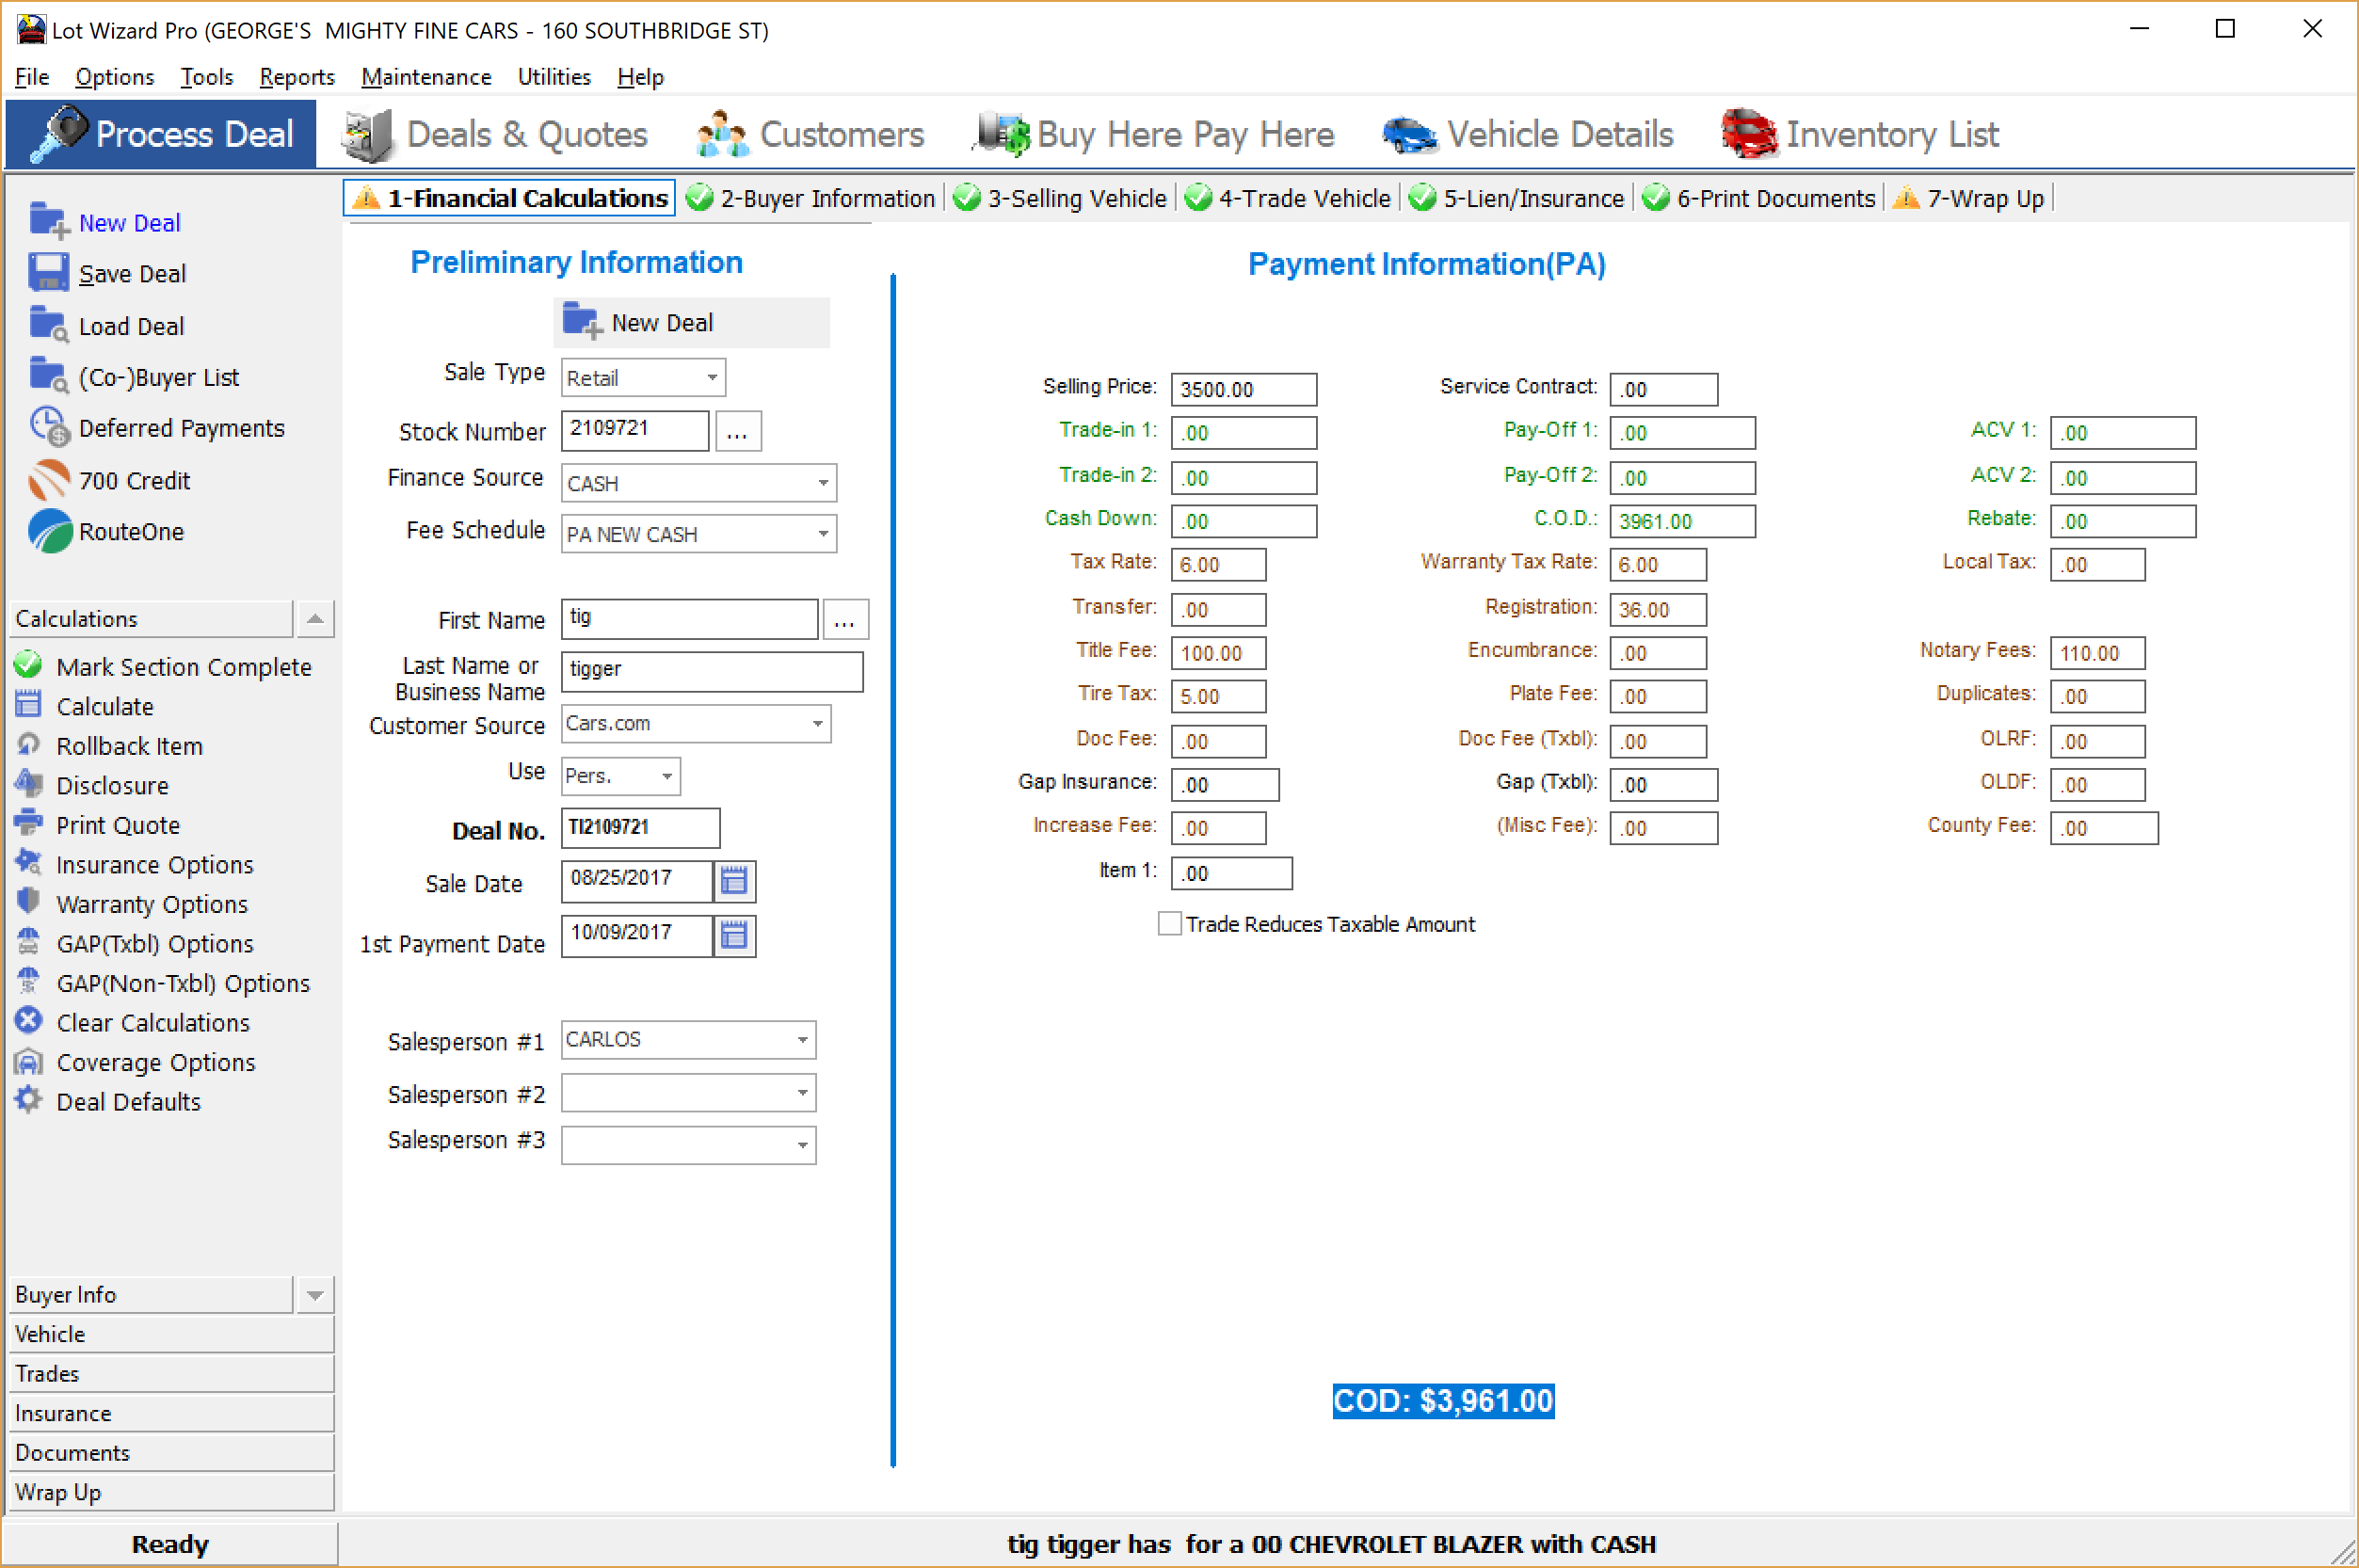Go to 7-Wrap Up tab
2359x1568 pixels.
point(1969,198)
